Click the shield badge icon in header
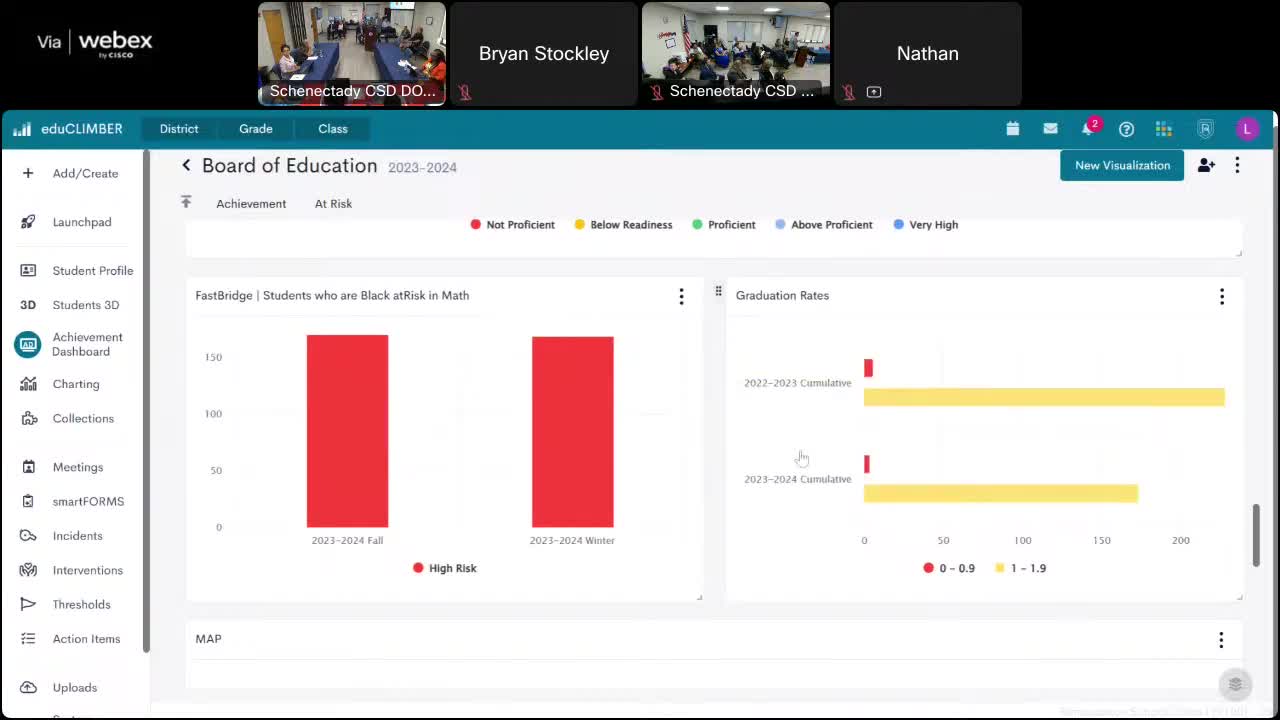The image size is (1280, 720). [1205, 129]
